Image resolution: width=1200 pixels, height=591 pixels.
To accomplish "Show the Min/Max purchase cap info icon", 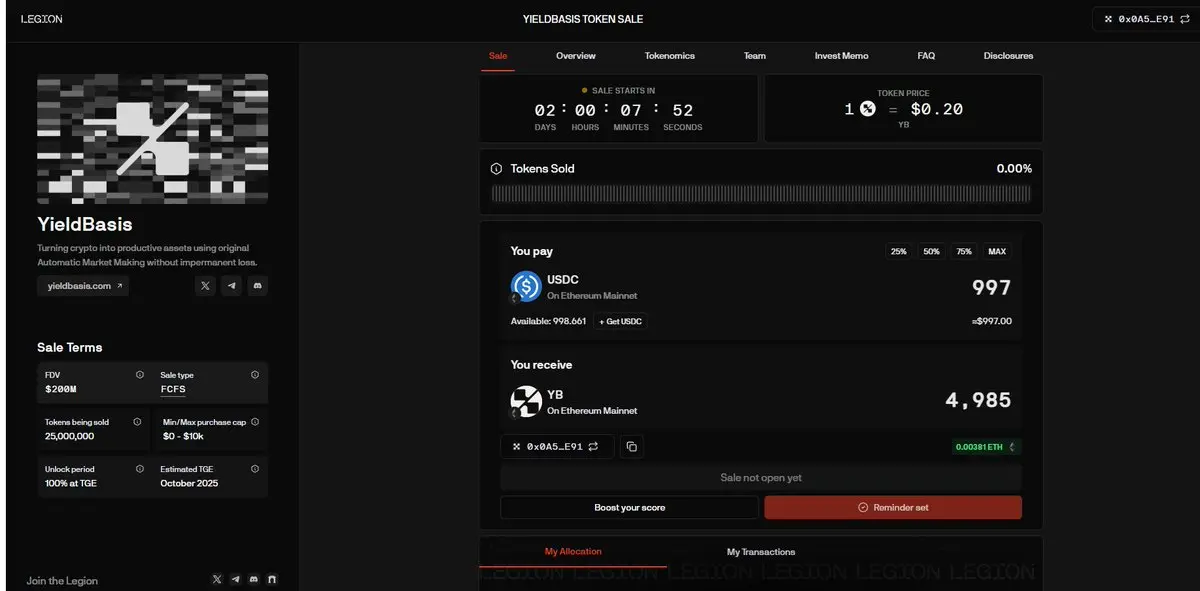I will pos(255,422).
